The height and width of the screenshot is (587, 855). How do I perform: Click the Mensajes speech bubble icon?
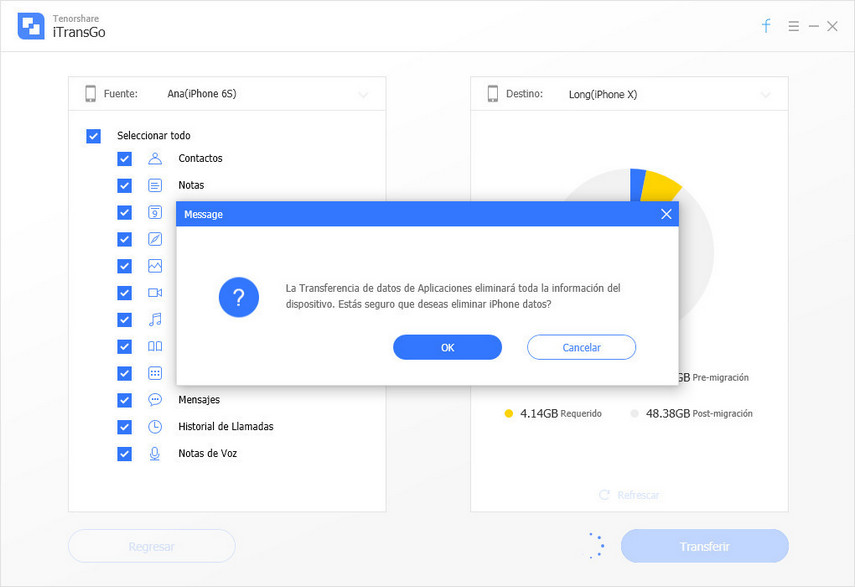pos(155,400)
